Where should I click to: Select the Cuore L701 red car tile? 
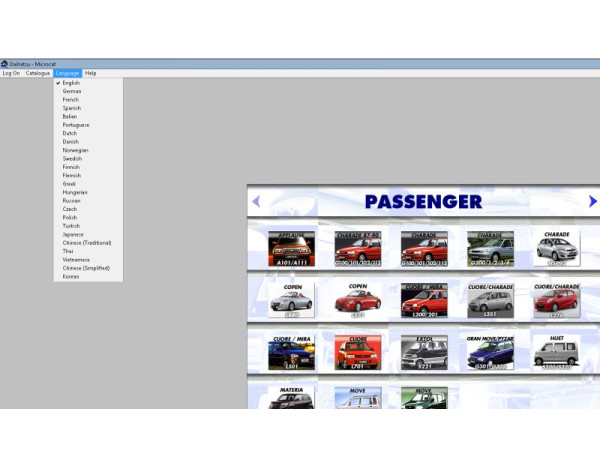[357, 353]
